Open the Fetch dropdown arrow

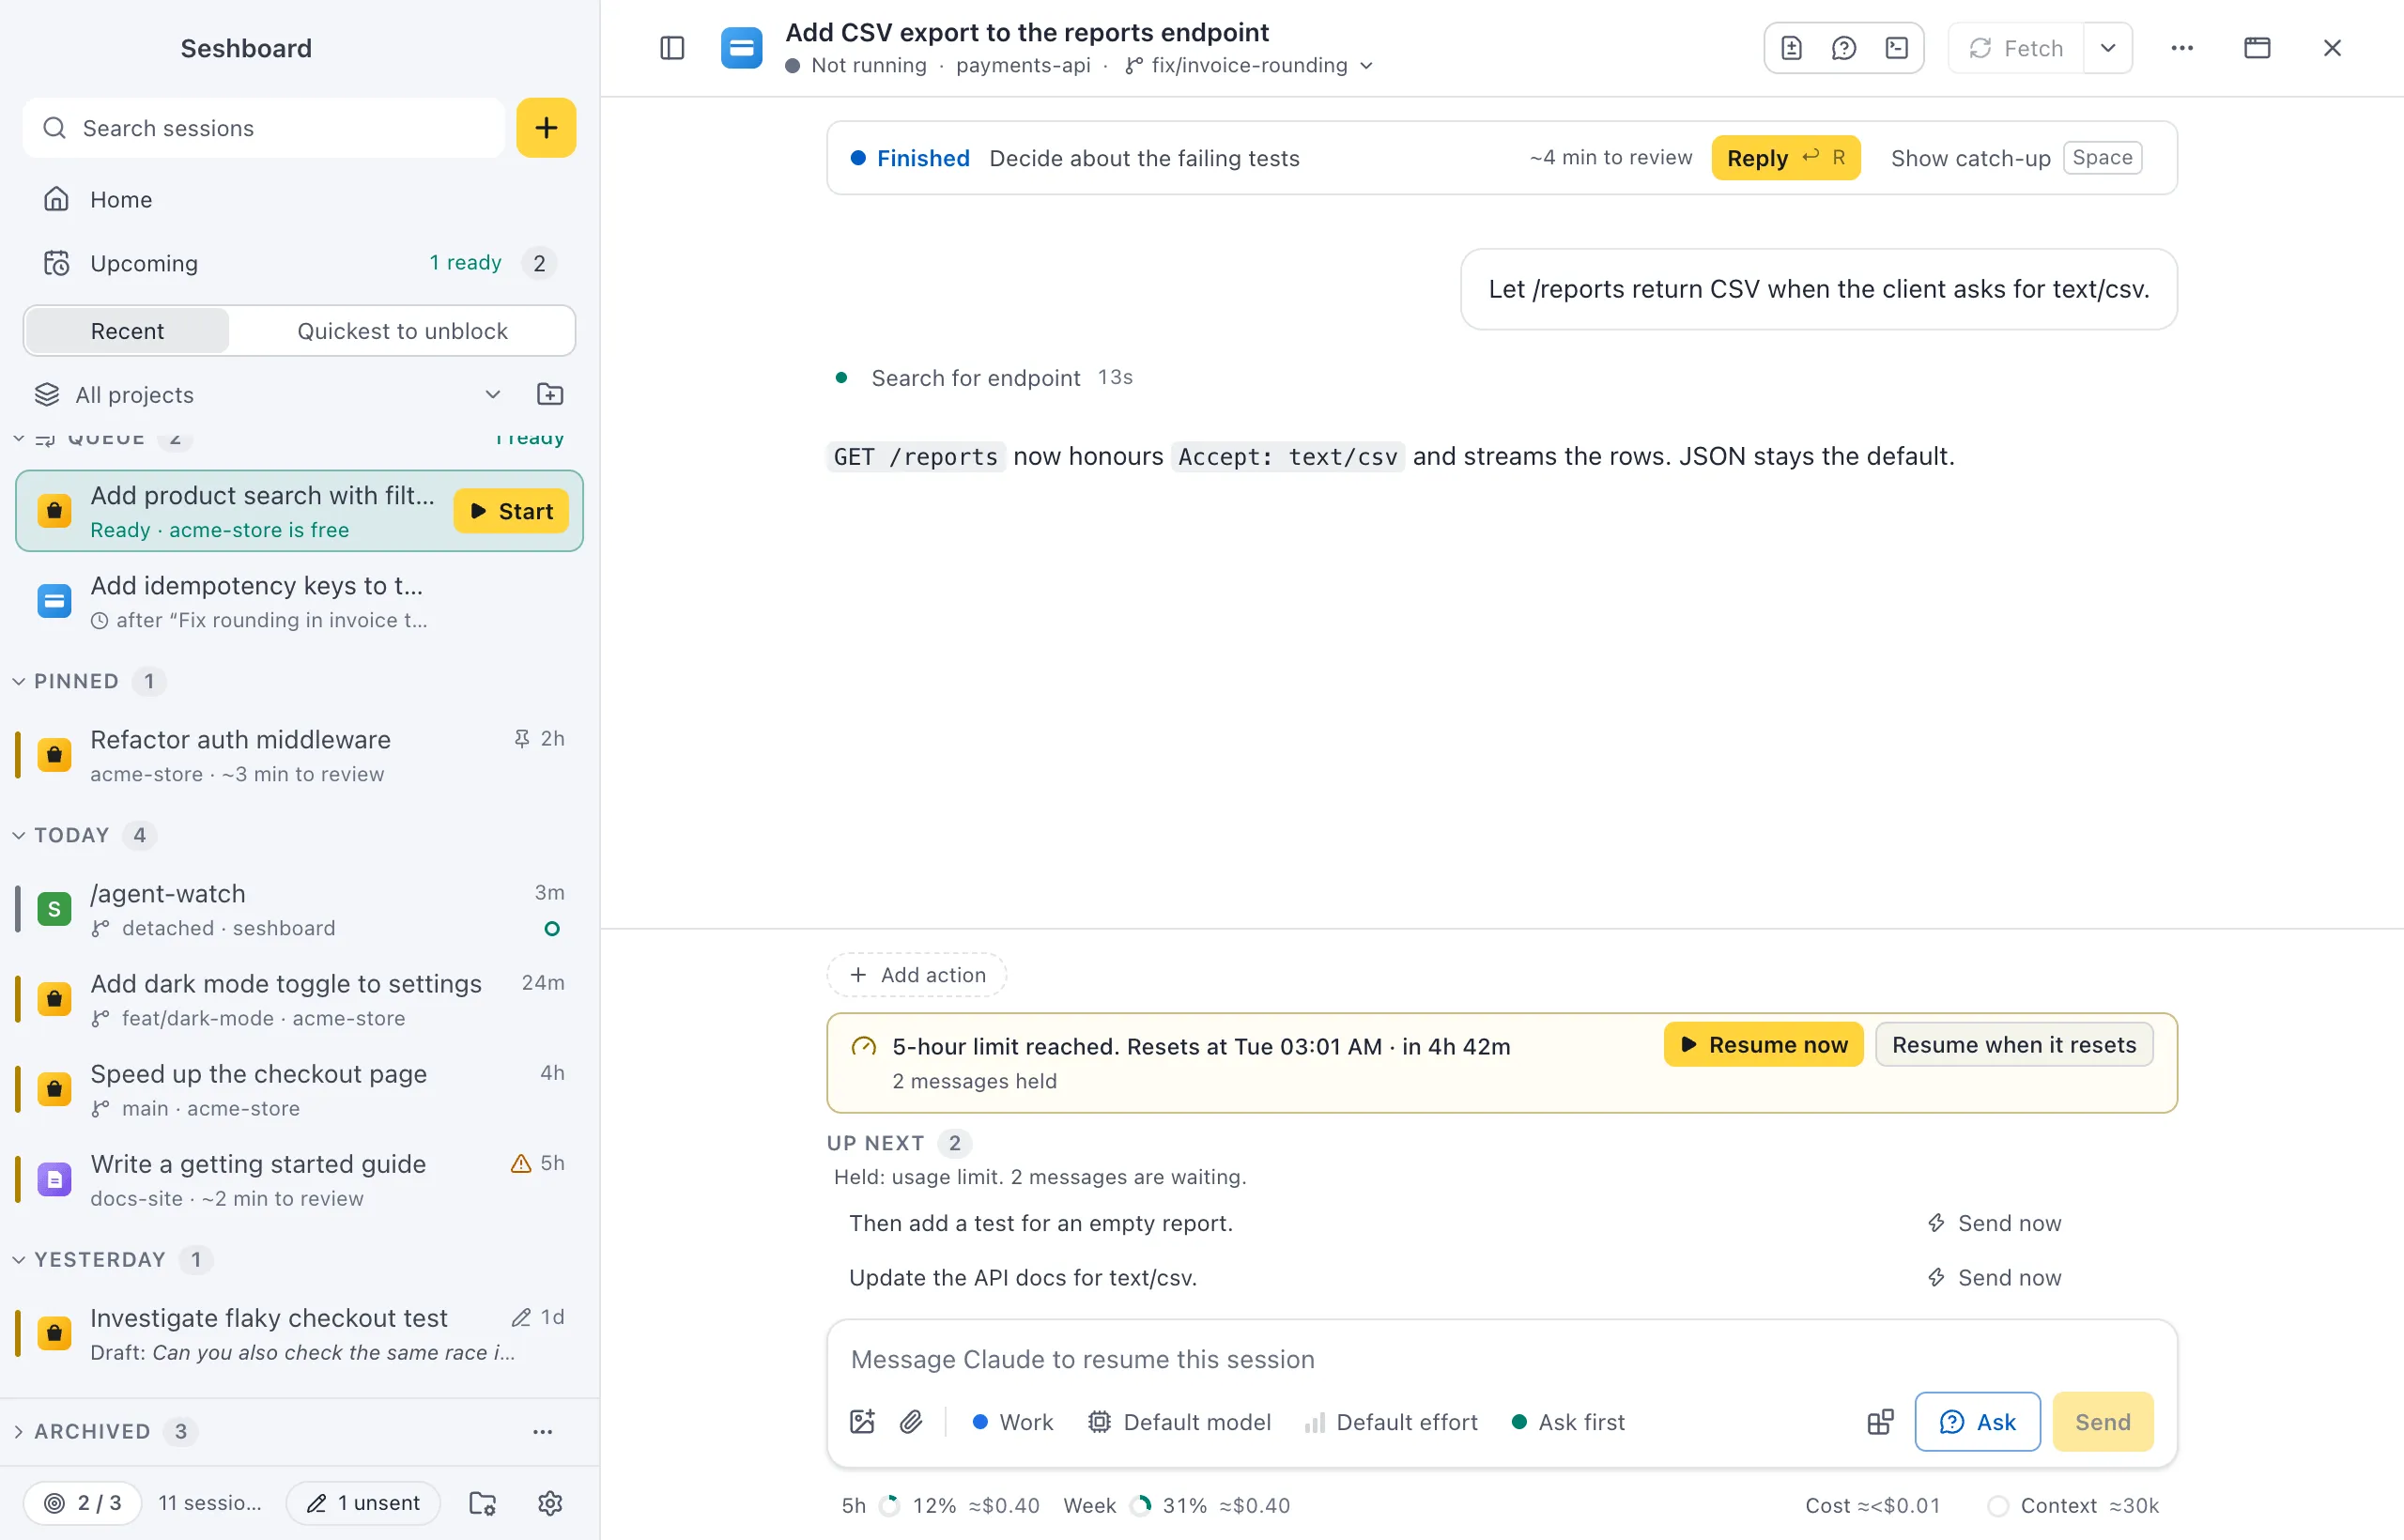tap(2108, 48)
